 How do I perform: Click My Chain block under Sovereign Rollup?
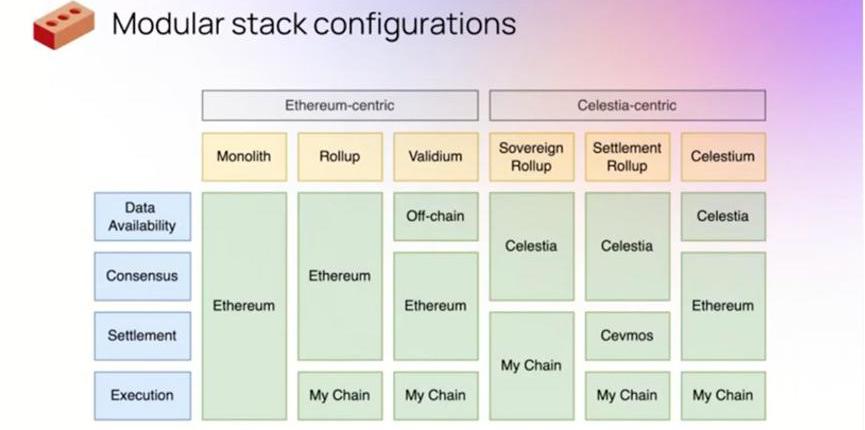click(x=531, y=365)
